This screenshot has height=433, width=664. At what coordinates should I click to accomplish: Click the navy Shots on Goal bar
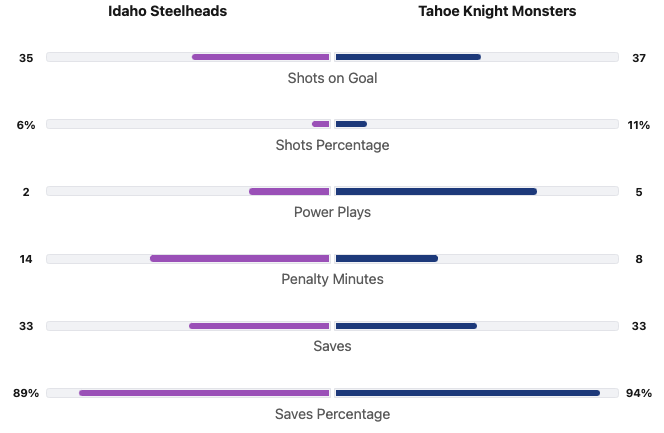(408, 57)
